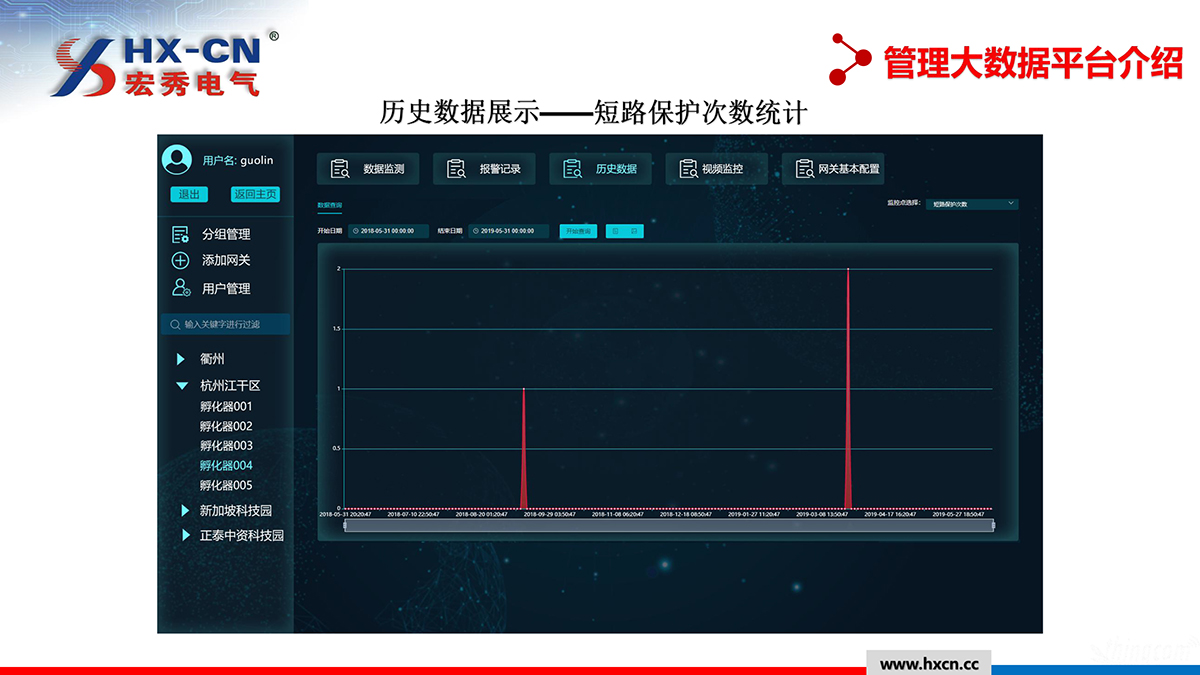Click the 视频监控 clipboard icon
Screen dimensions: 1200x675
pos(688,169)
